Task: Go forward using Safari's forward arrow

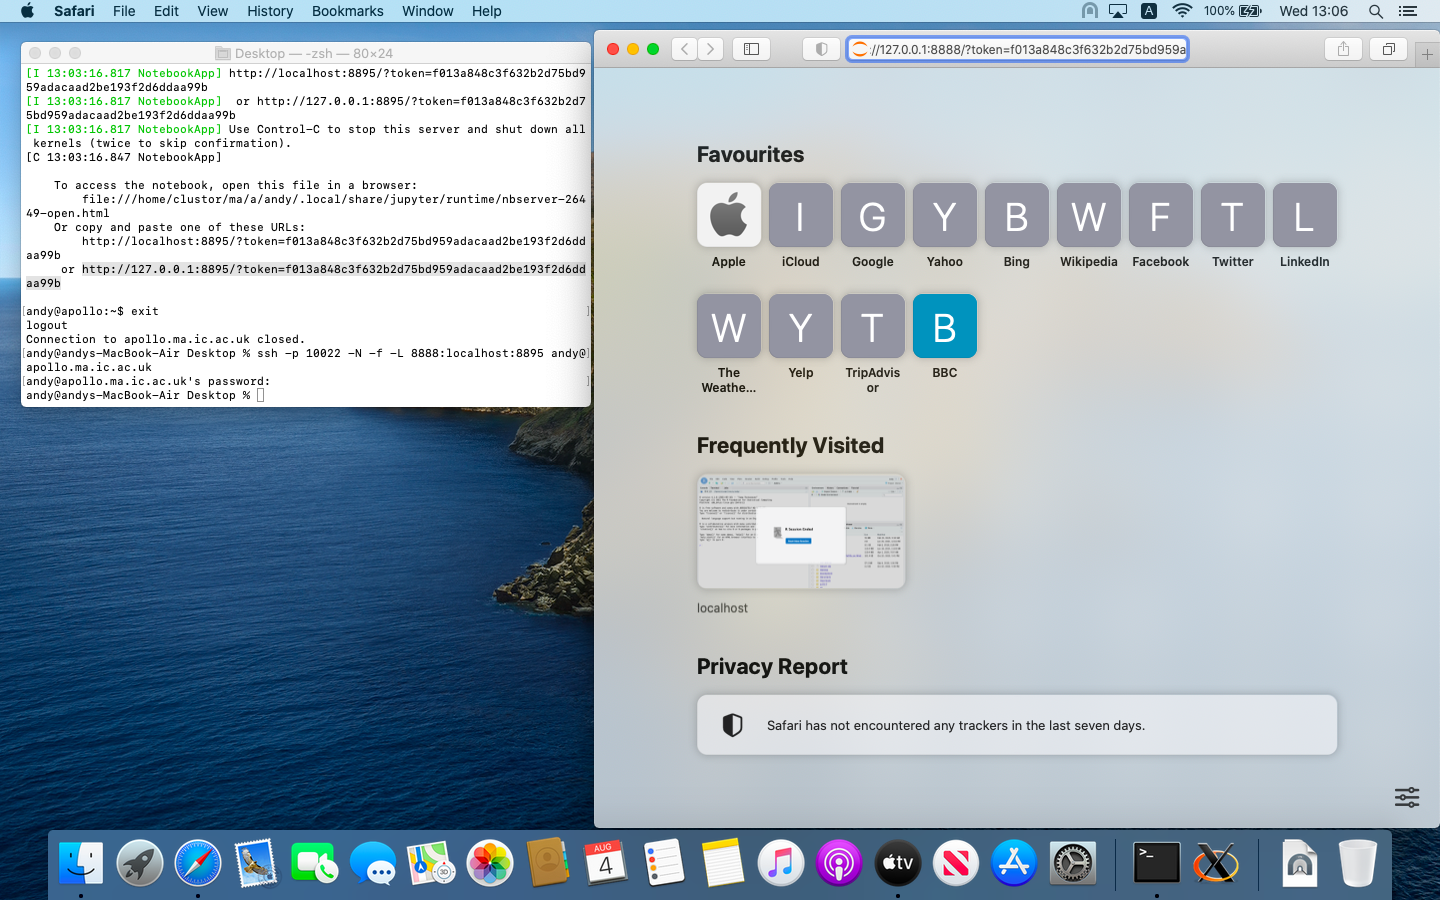Action: (x=711, y=49)
